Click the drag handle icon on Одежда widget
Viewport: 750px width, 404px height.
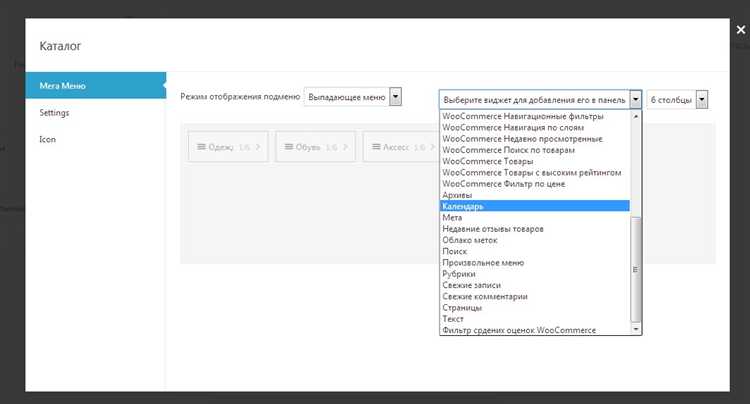202,147
